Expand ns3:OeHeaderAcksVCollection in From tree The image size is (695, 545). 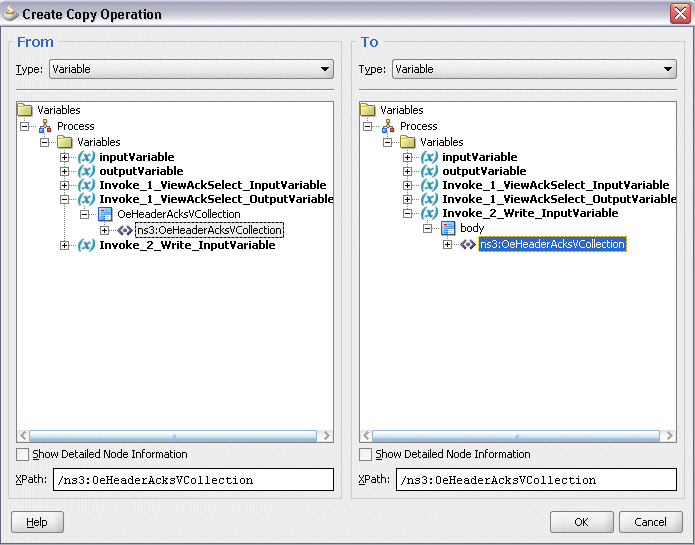[x=105, y=230]
